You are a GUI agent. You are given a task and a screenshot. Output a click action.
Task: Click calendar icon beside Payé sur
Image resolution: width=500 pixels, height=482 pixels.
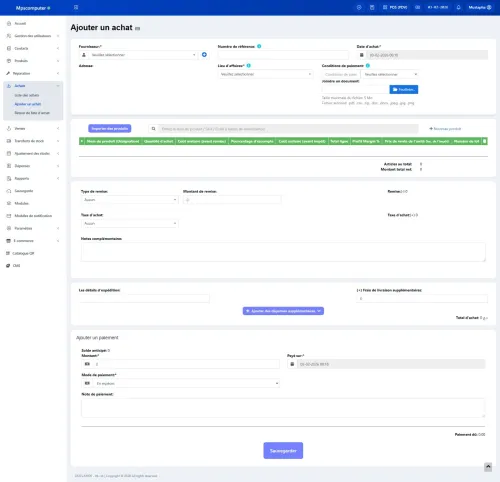[292, 364]
